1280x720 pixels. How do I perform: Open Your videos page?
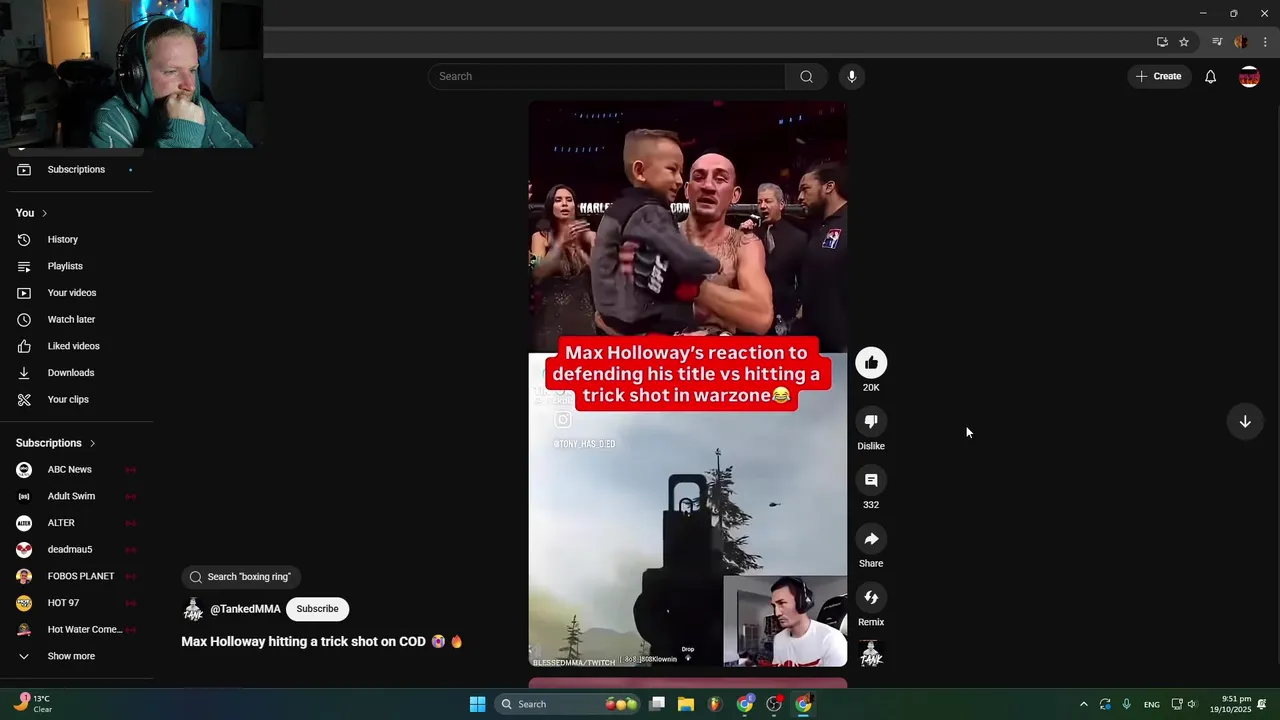[76, 293]
